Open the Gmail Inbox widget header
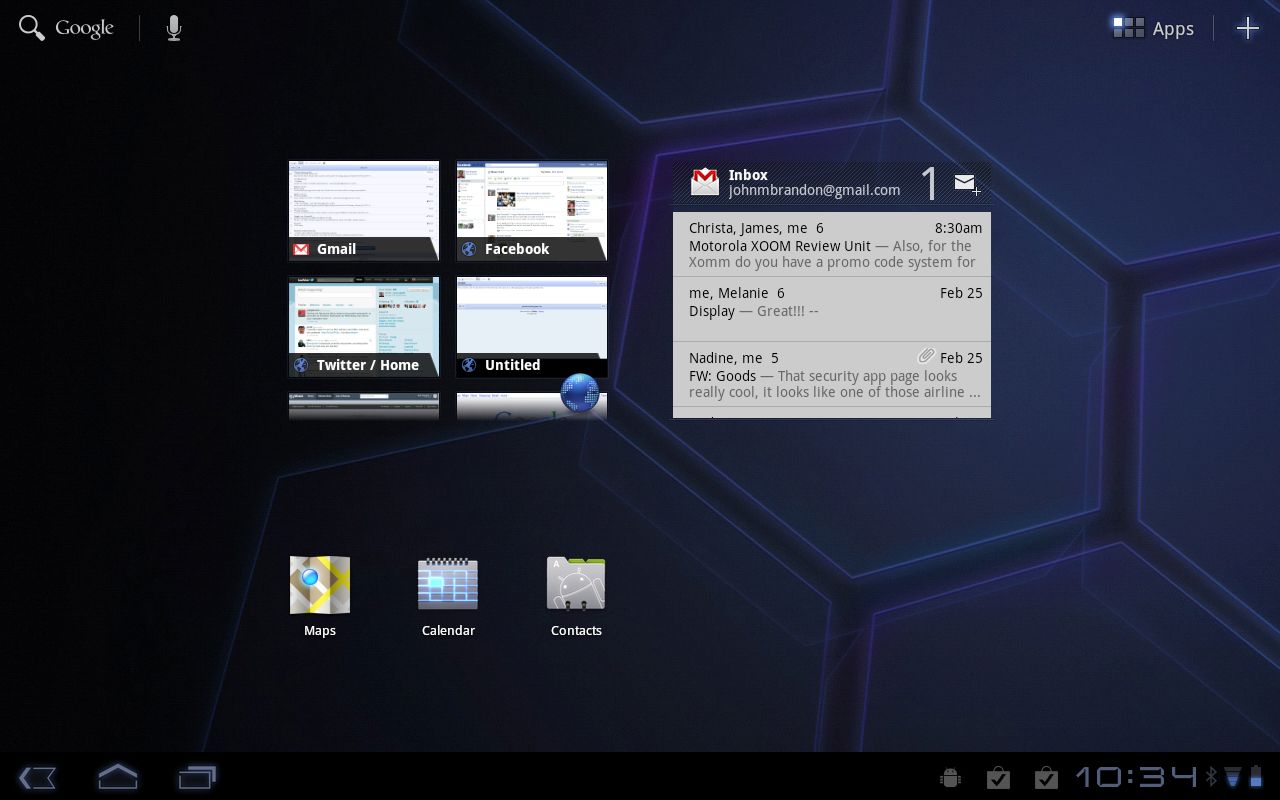Image resolution: width=1280 pixels, height=800 pixels. (x=832, y=183)
